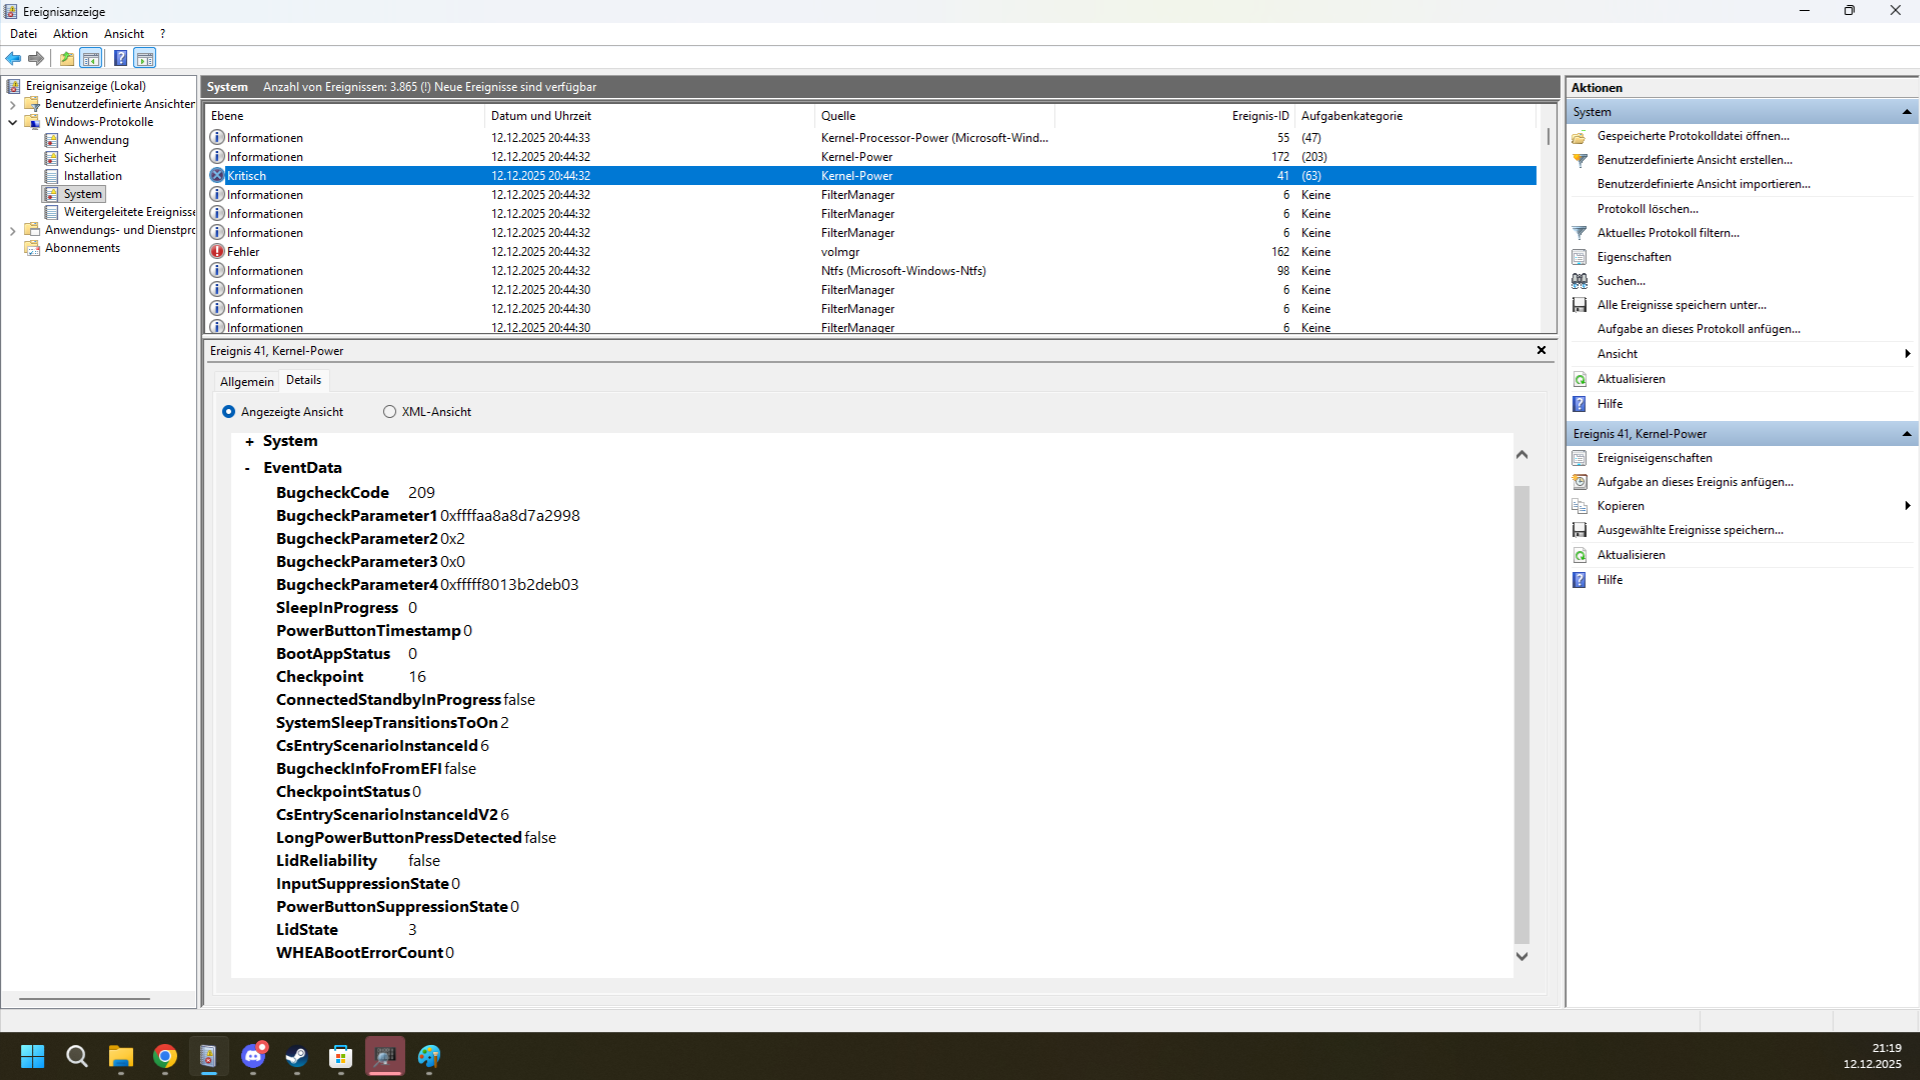1920x1080 pixels.
Task: Expand Anwendungs- und Dienstprotokolle node
Action: 12,230
